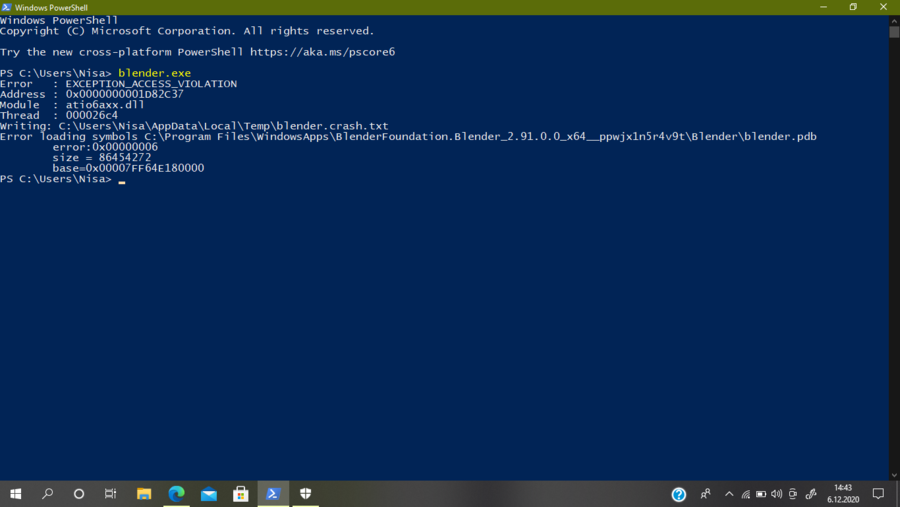
Task: Click the bottom prompt 'PS C:\Users\Nisa>'
Action: point(56,179)
